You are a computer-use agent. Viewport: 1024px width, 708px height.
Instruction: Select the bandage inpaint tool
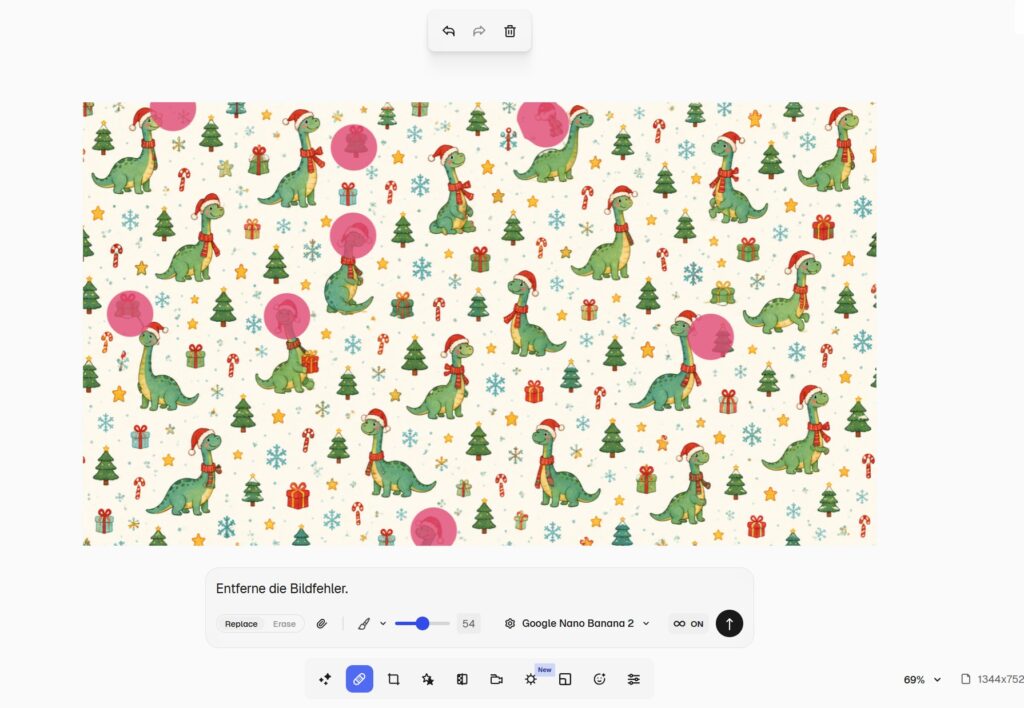tap(359, 679)
